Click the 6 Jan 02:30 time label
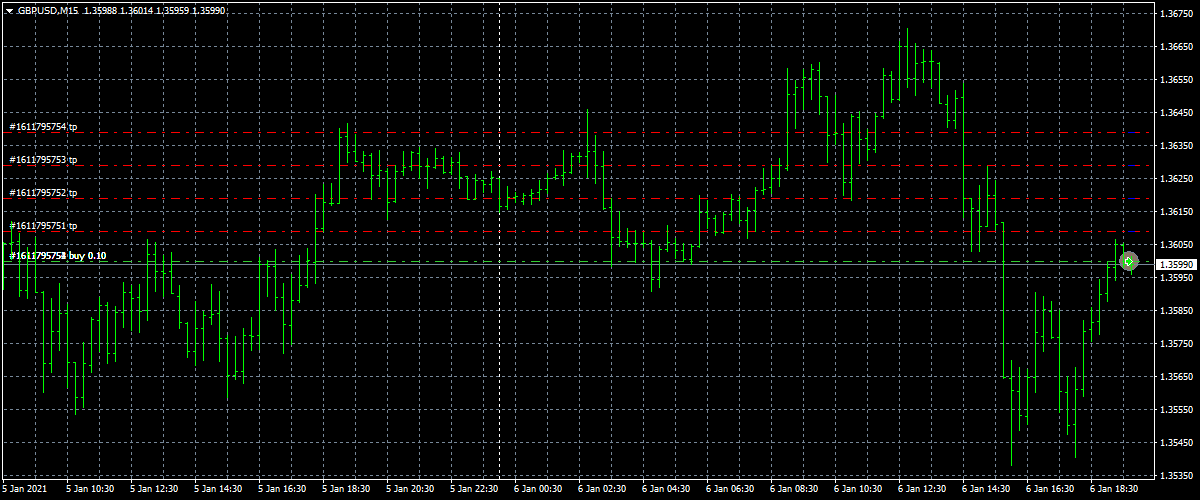The width and height of the screenshot is (1200, 500). pos(601,491)
